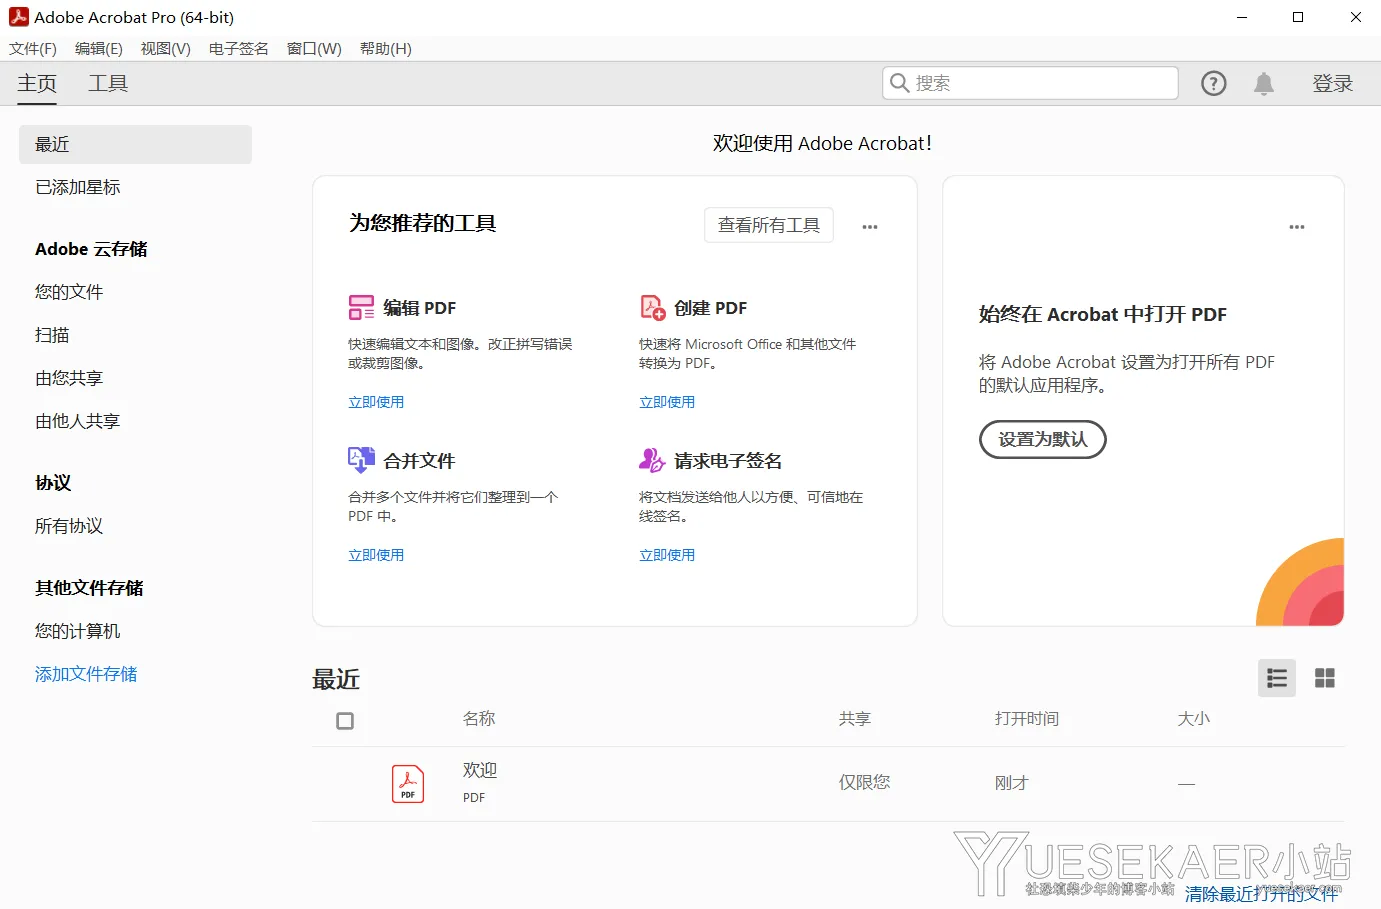Open the 帮助(H) menu
This screenshot has height=909, width=1381.
click(x=386, y=49)
